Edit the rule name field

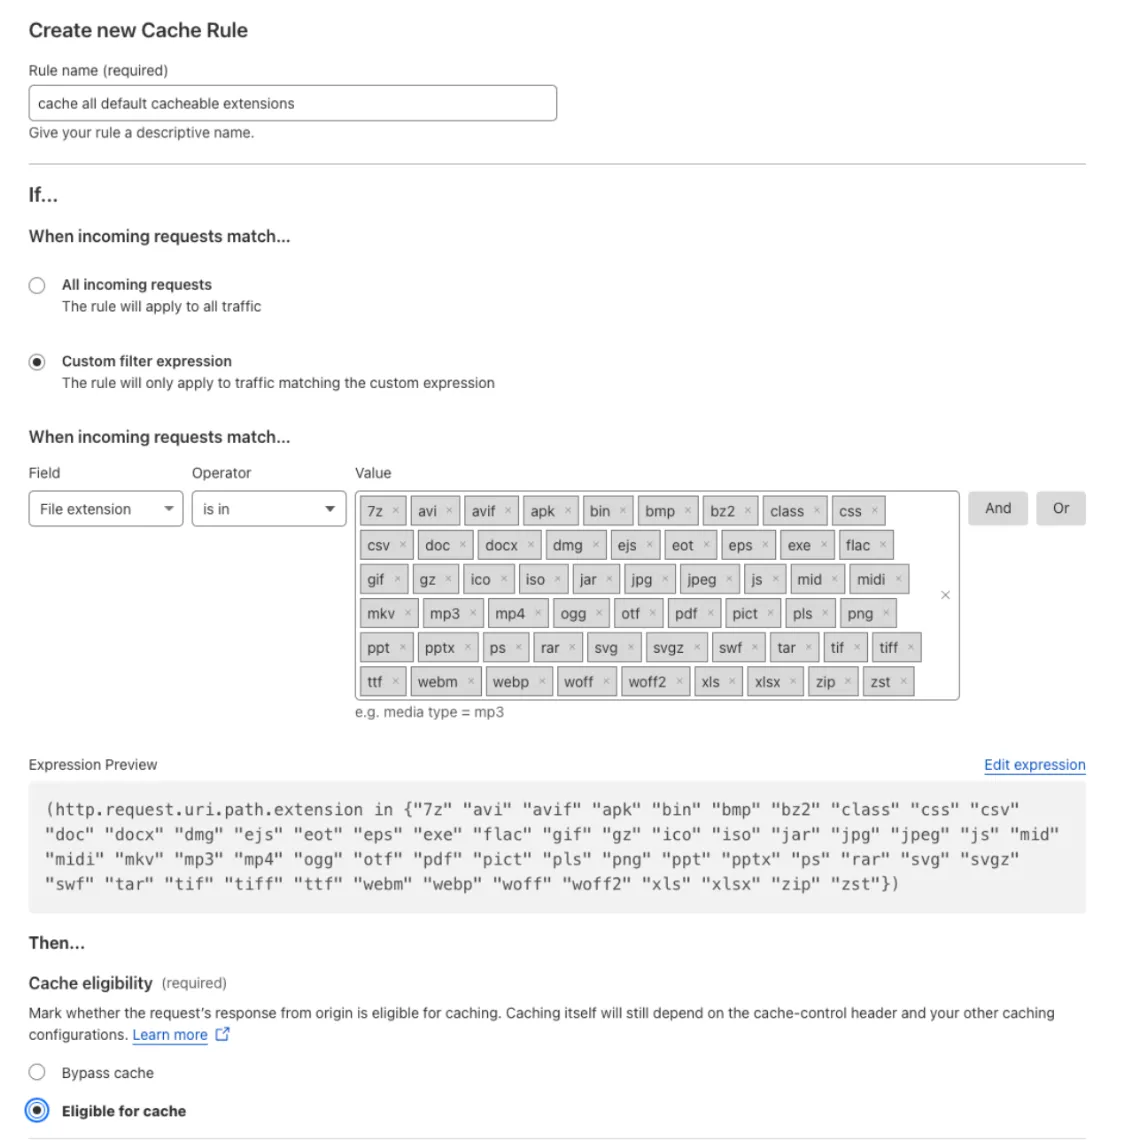point(290,103)
